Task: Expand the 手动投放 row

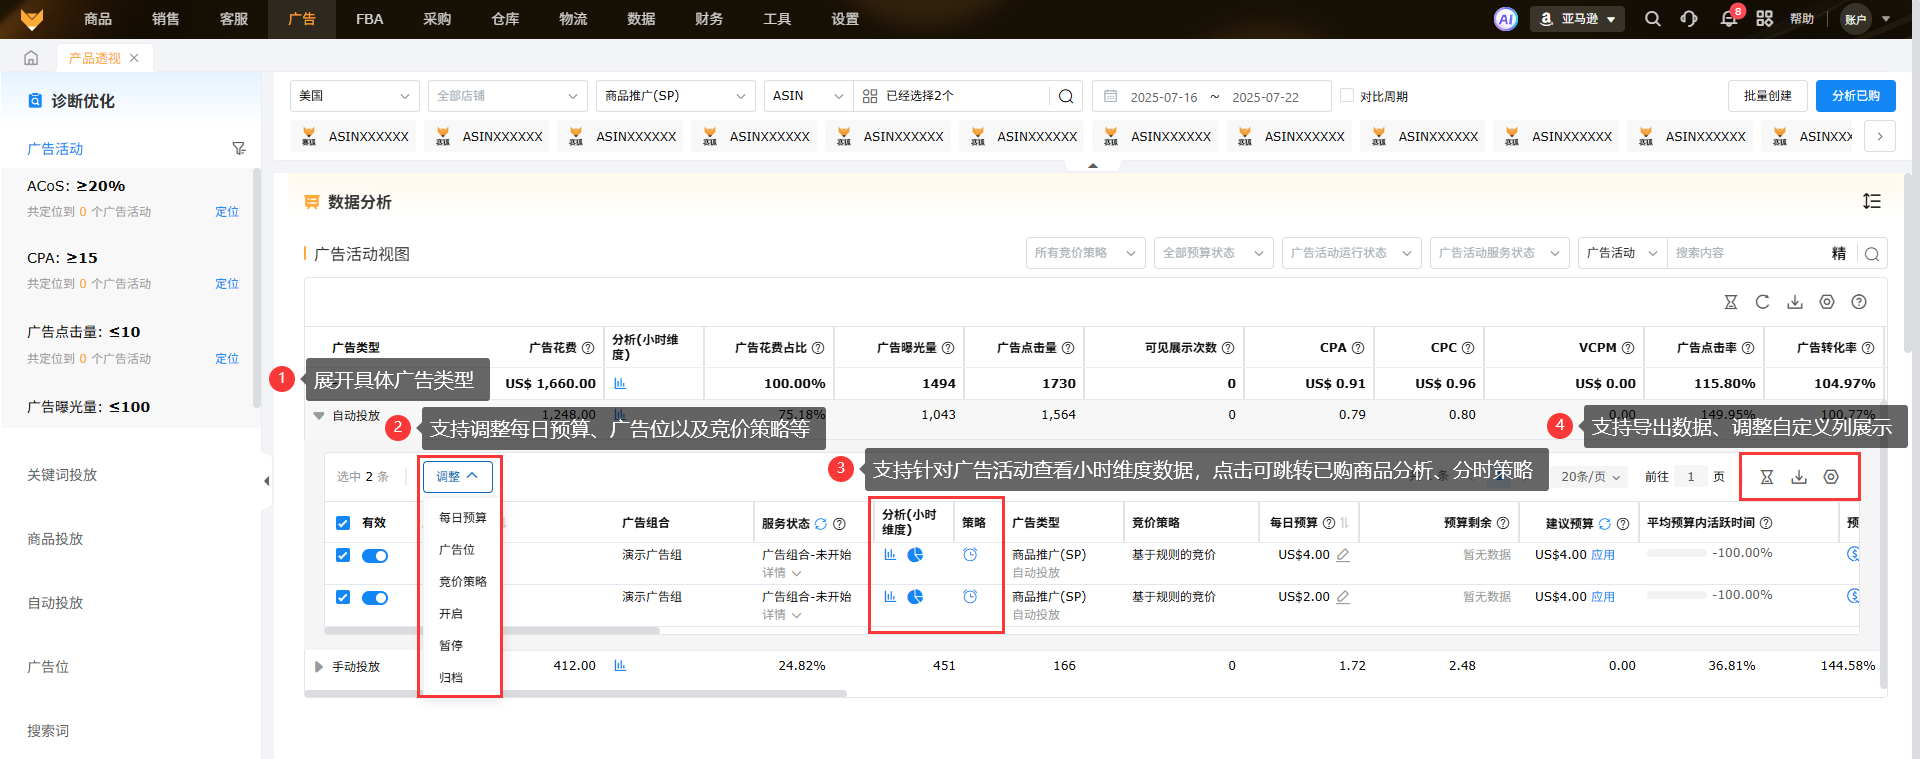Action: [319, 667]
